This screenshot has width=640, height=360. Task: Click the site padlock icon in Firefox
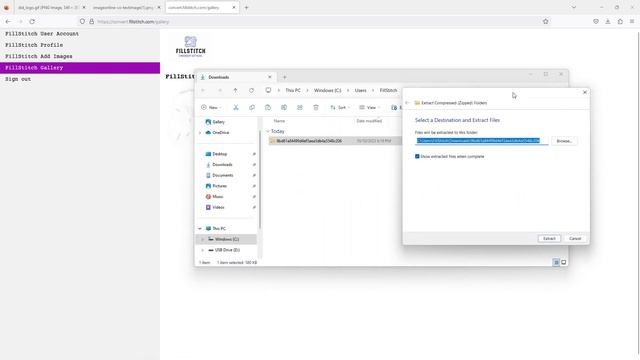[x=91, y=22]
